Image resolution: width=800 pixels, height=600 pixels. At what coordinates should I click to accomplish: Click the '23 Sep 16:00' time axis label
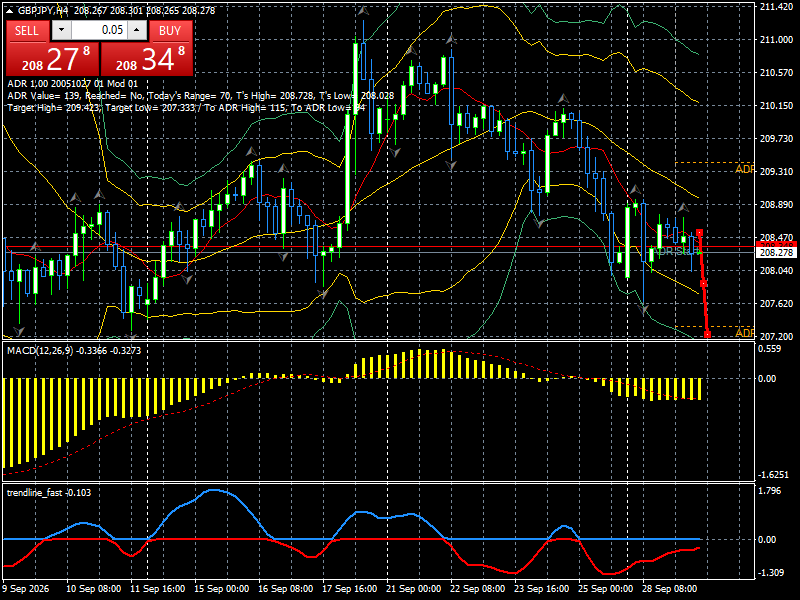click(542, 589)
